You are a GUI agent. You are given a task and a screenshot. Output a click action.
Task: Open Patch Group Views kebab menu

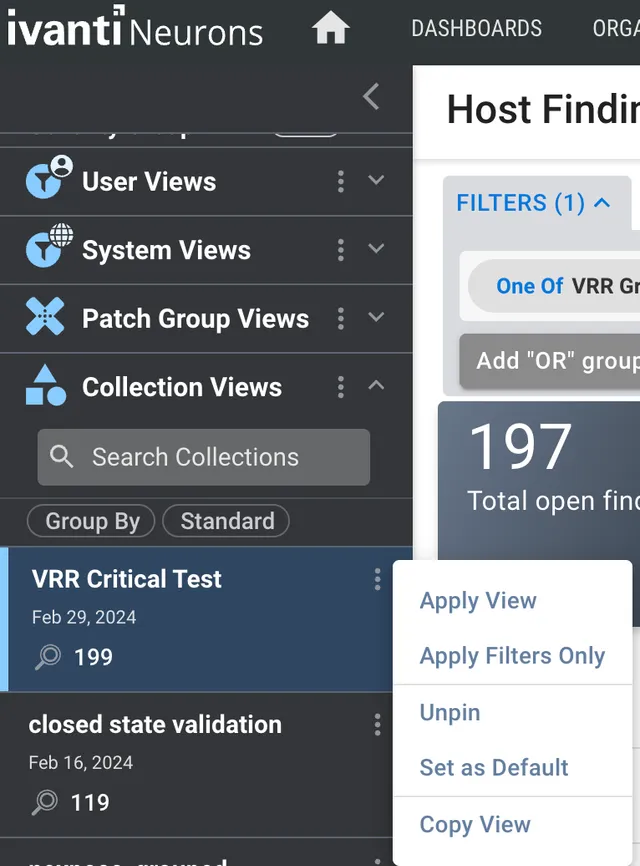tap(341, 319)
